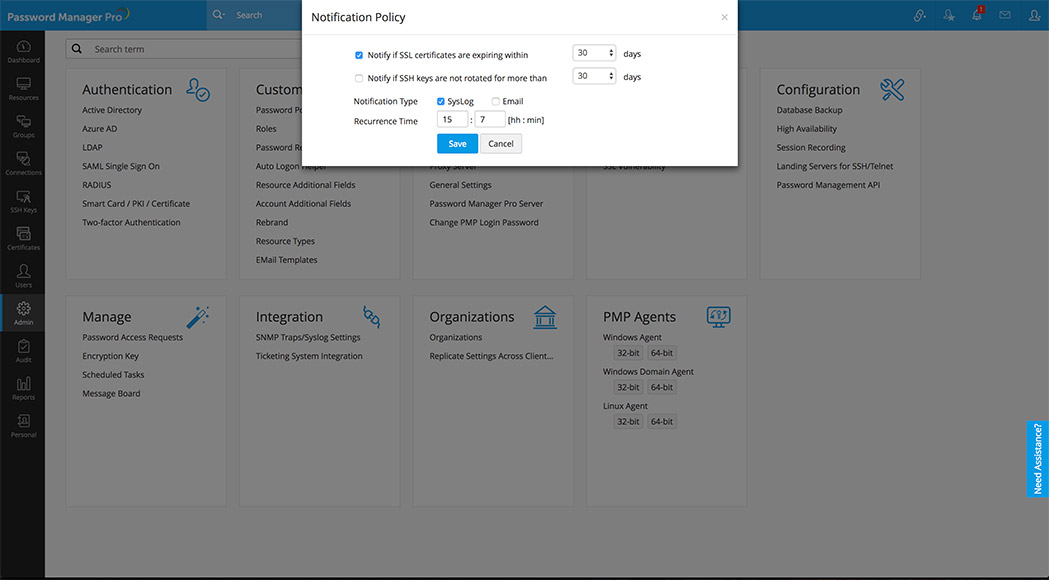Open SNMP Traps/Syslog Settings
Screen dimensions: 1049x580
(x=308, y=338)
